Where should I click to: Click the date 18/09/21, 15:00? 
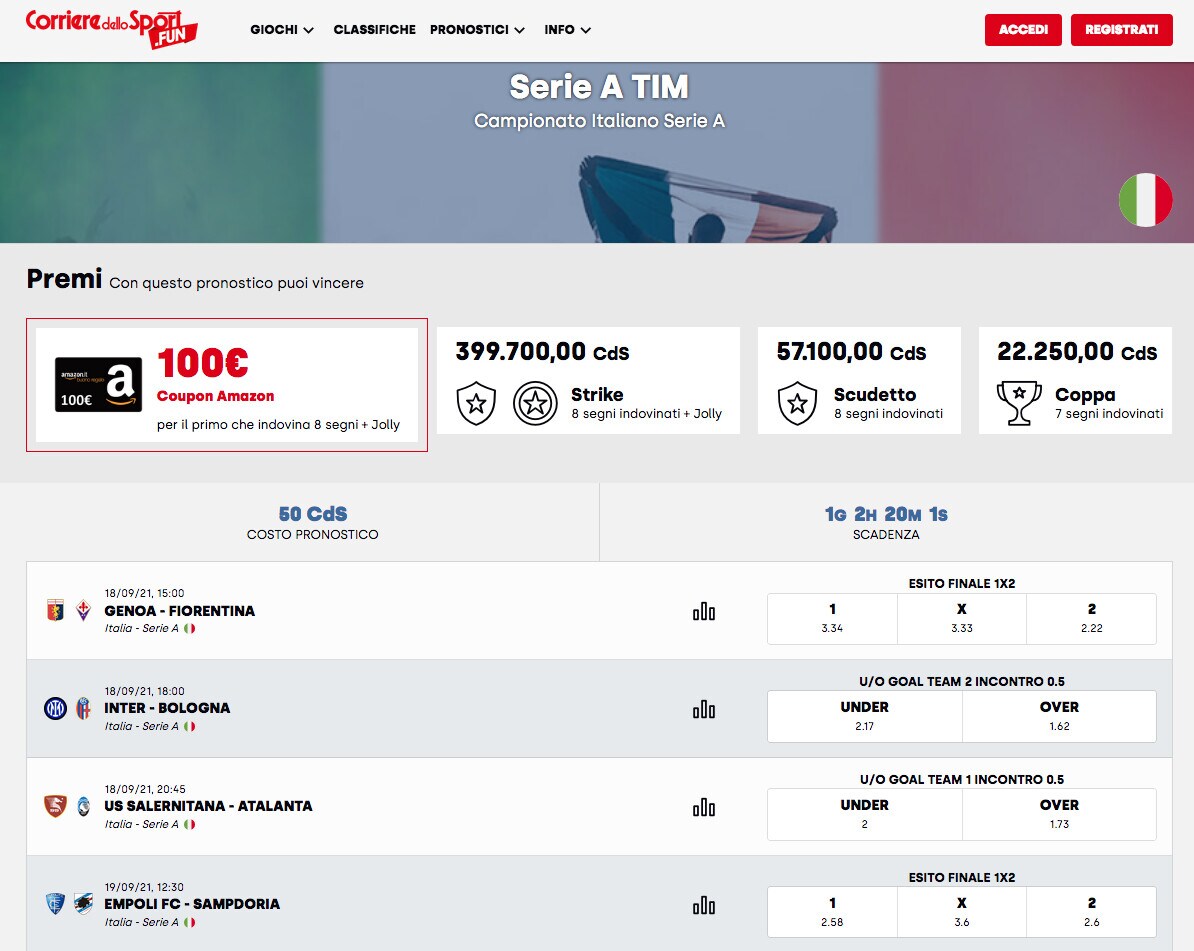(x=144, y=593)
